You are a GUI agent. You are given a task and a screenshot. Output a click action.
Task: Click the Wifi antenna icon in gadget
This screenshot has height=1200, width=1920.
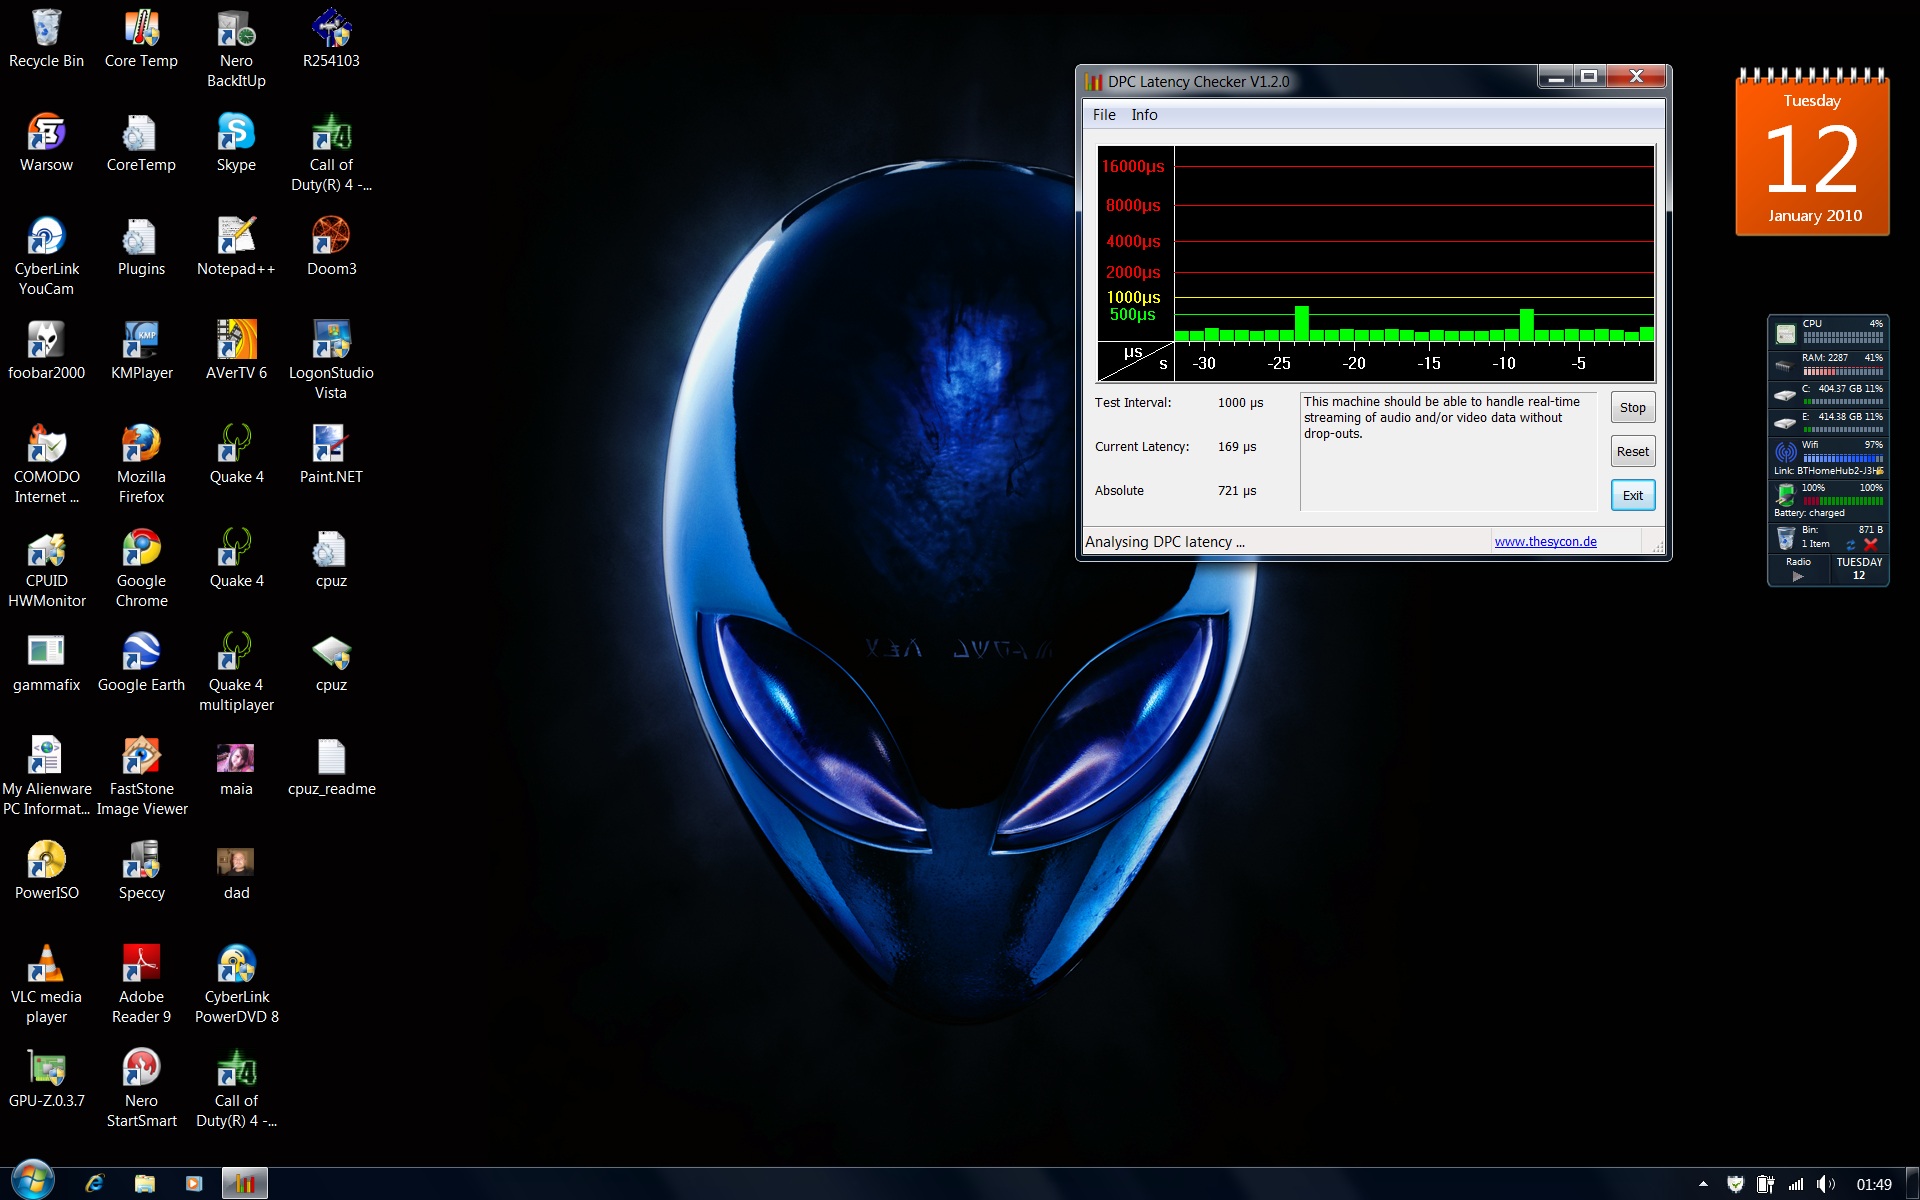[1786, 452]
